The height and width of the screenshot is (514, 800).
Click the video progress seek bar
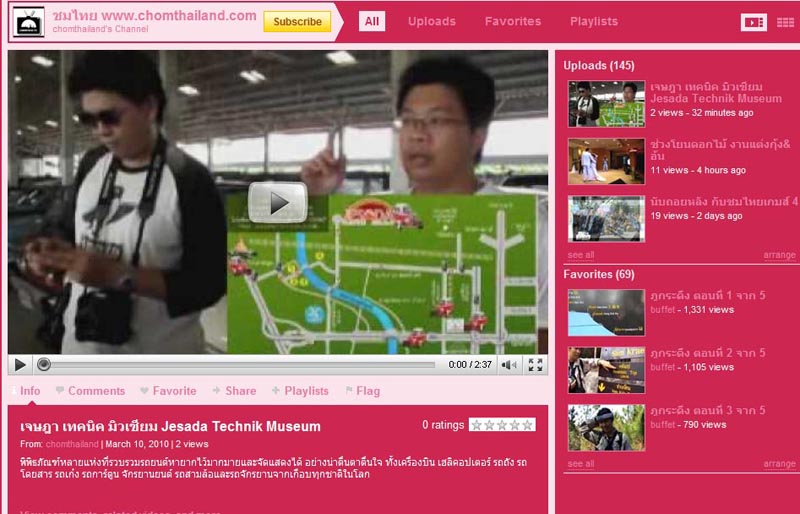pyautogui.click(x=237, y=364)
